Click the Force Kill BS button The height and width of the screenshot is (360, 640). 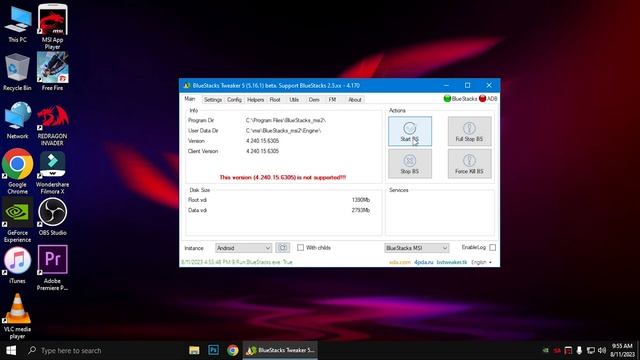pyautogui.click(x=469, y=163)
